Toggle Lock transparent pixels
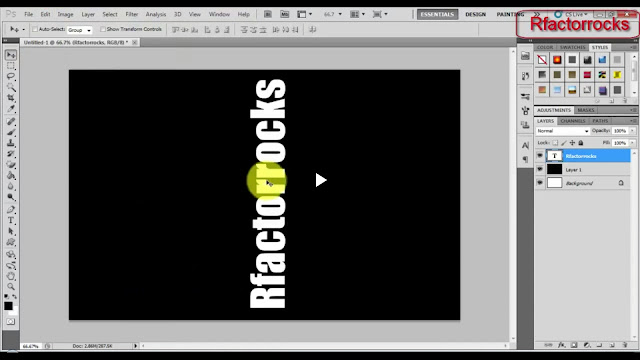 click(555, 143)
